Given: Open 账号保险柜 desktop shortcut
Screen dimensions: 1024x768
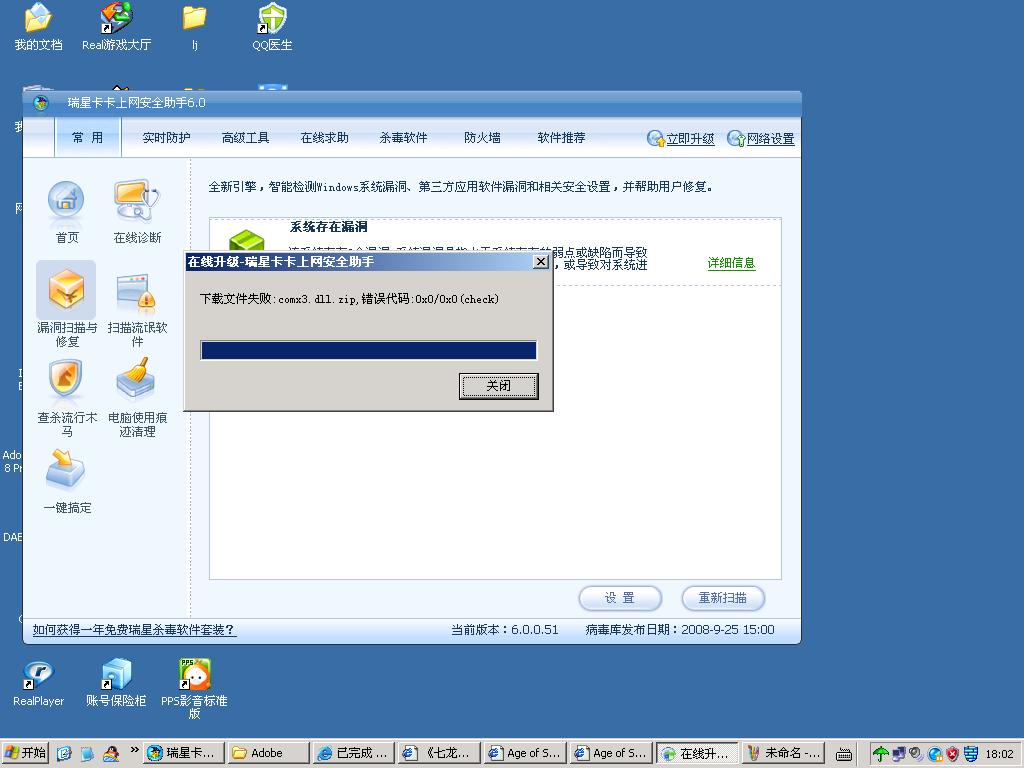Looking at the screenshot, I should click(116, 684).
